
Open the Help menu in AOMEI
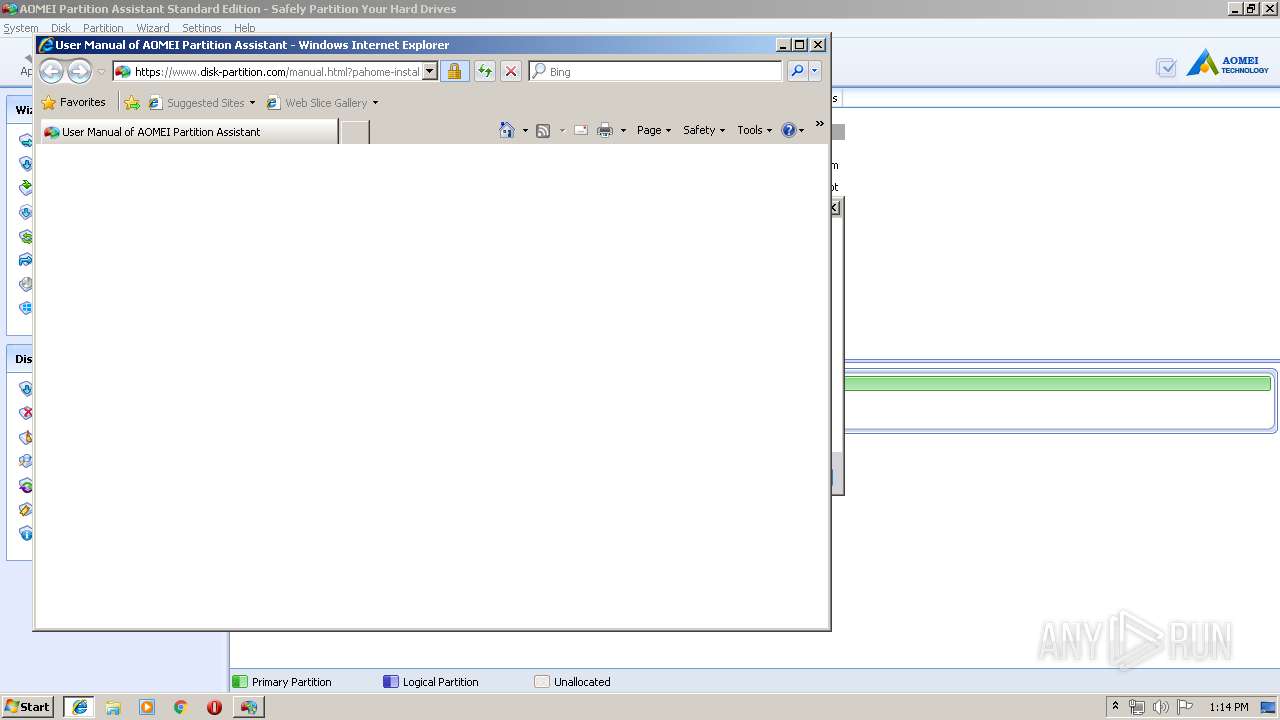(244, 28)
